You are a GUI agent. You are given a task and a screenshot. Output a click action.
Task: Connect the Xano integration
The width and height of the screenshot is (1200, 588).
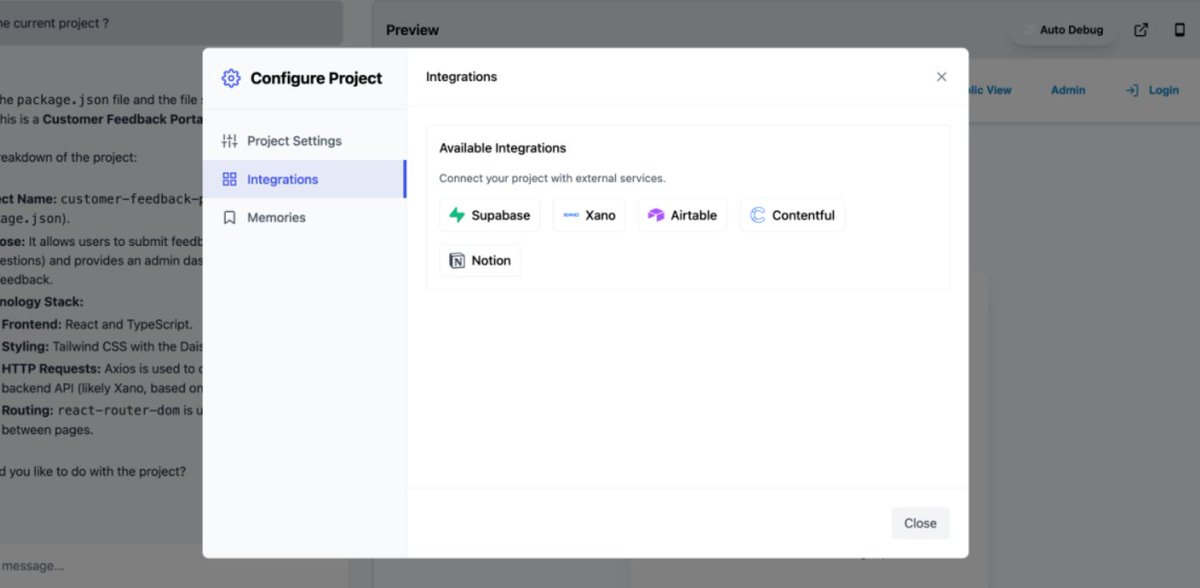[x=589, y=215]
